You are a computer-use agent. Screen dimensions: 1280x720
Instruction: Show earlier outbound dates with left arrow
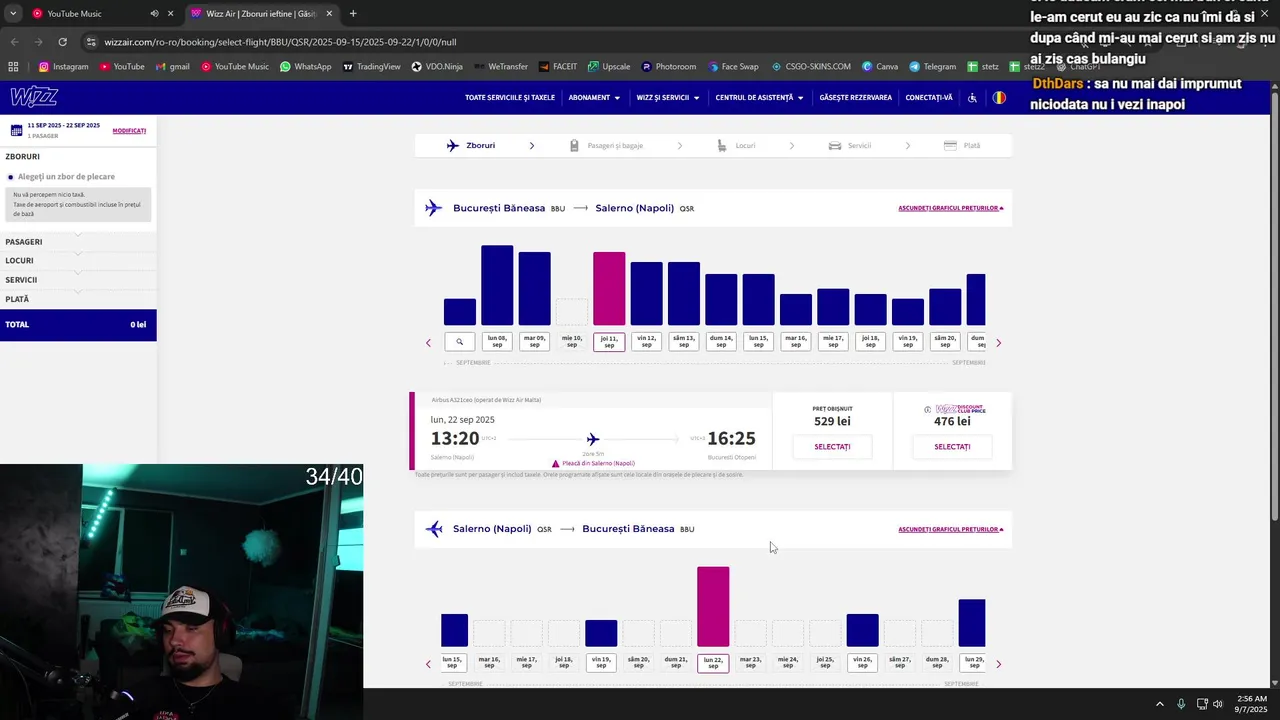[428, 343]
